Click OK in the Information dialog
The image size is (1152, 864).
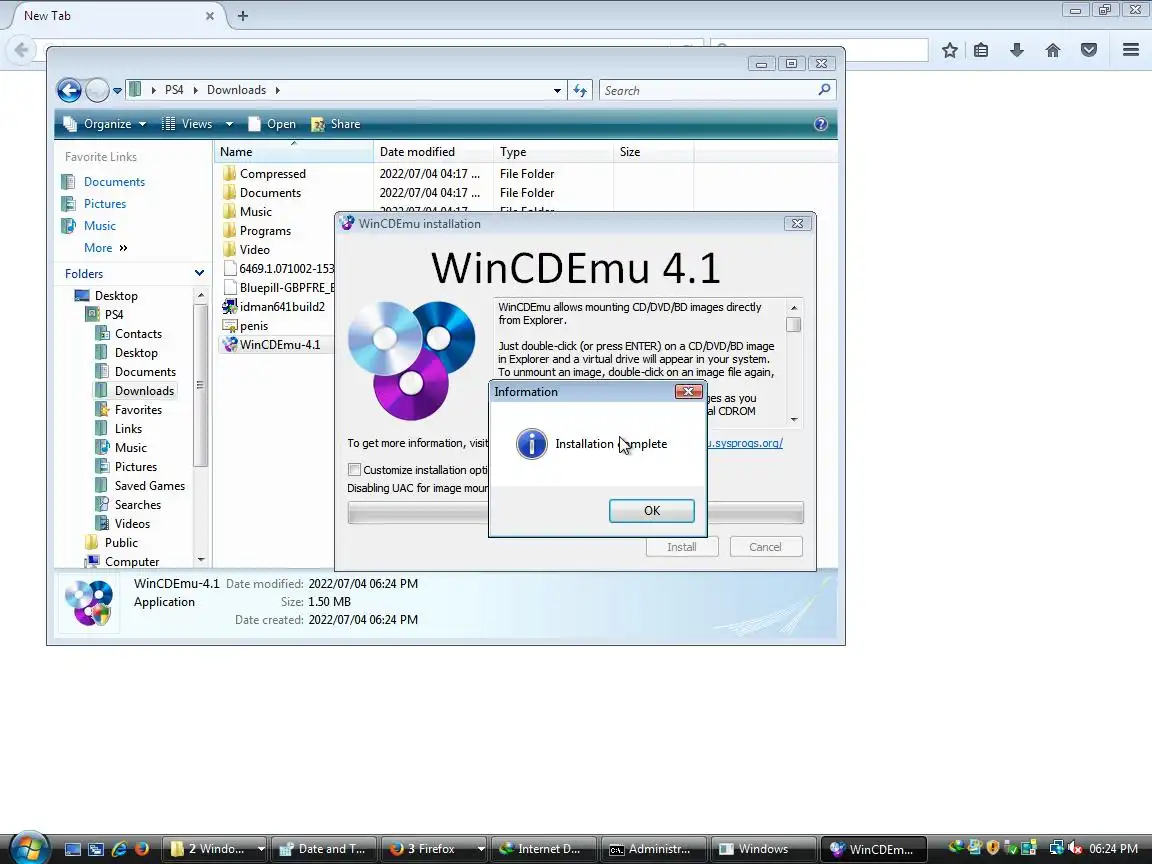pyautogui.click(x=652, y=511)
